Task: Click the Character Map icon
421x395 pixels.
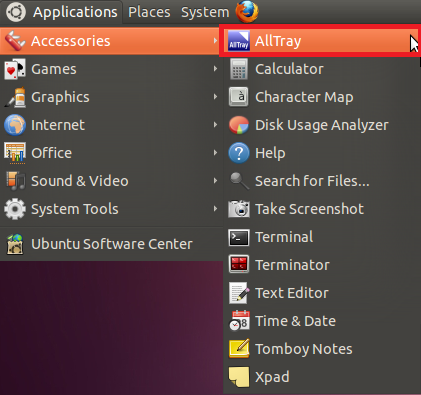Action: pos(239,97)
